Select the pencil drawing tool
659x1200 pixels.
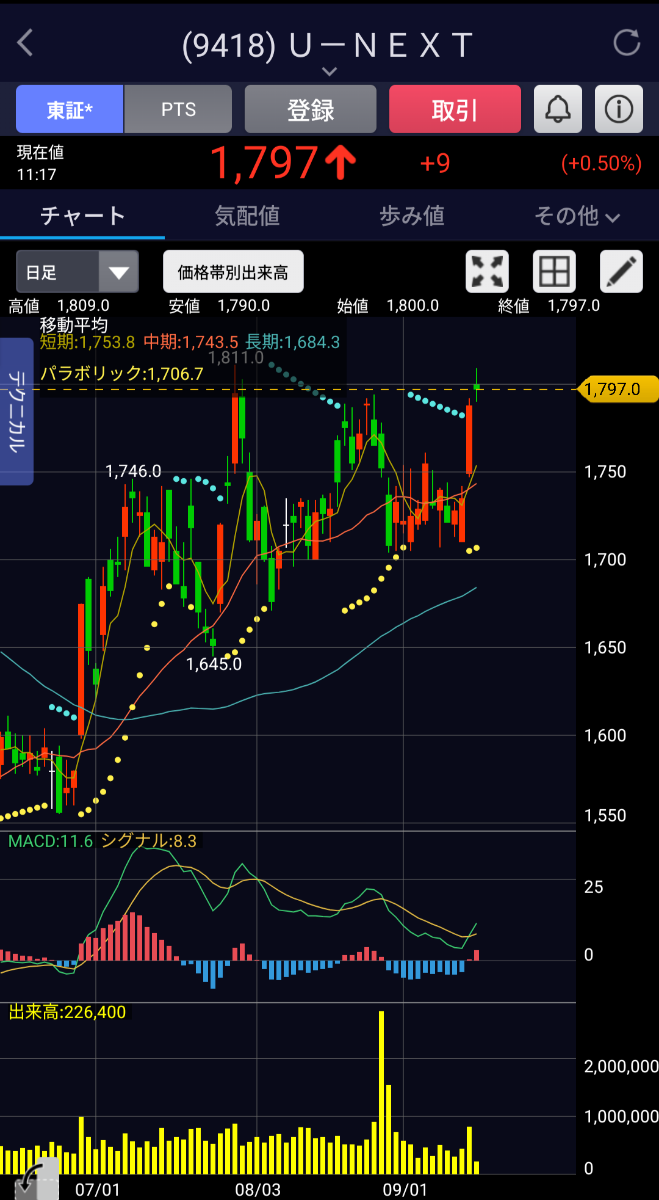point(621,271)
